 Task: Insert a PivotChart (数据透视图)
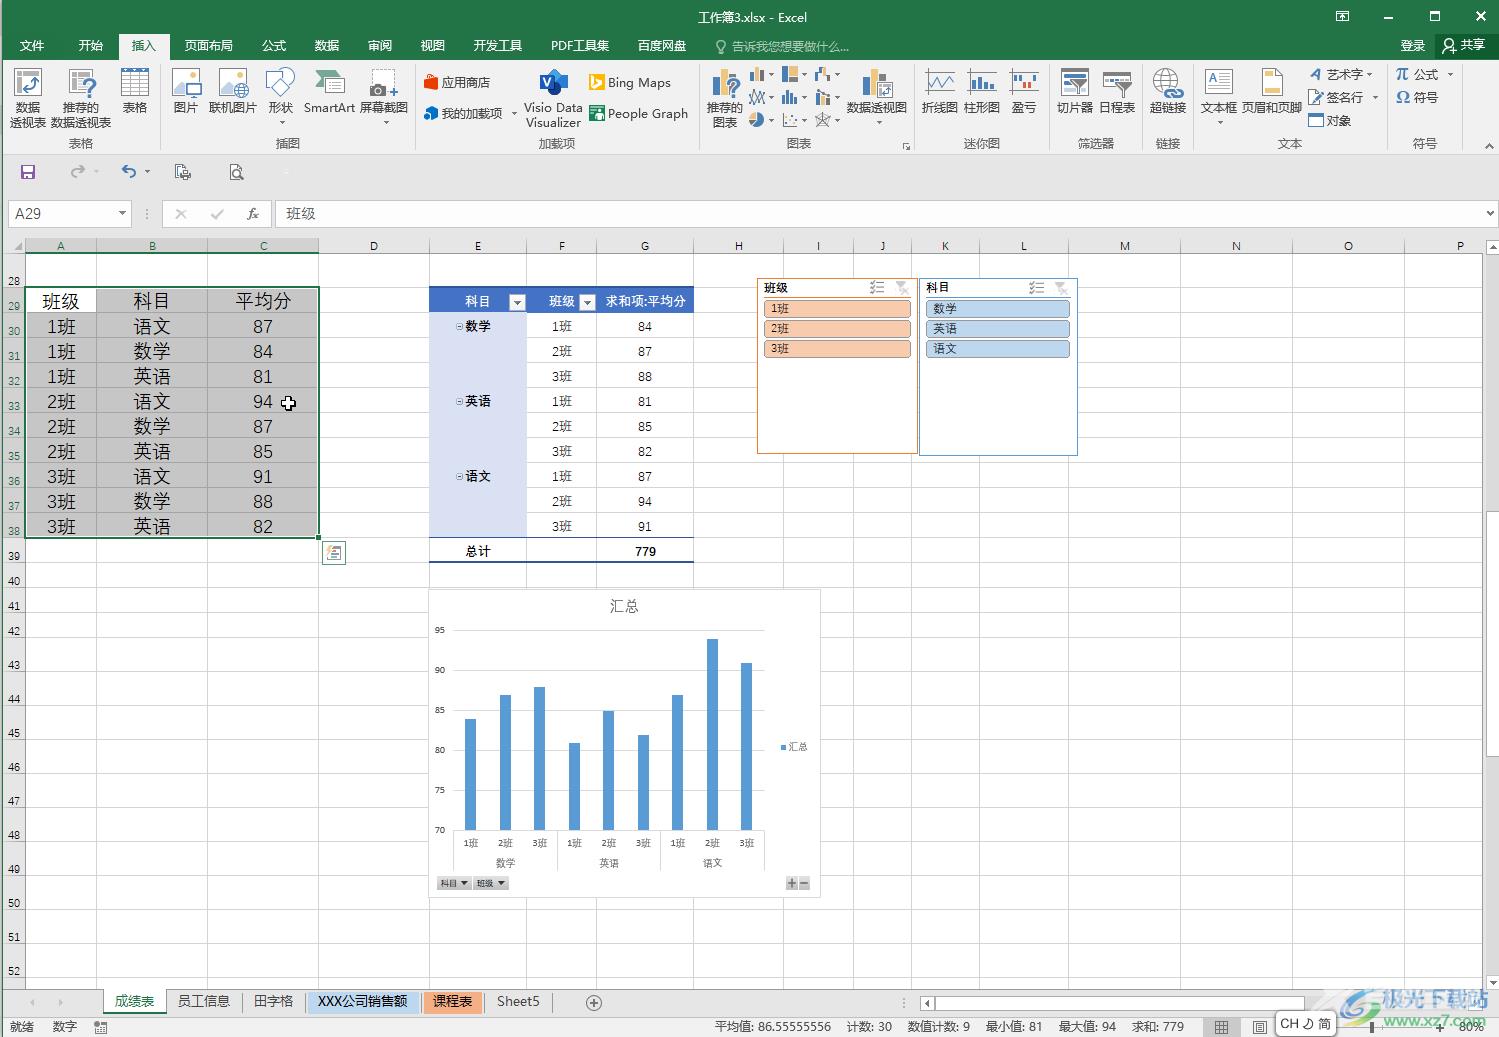click(x=876, y=97)
